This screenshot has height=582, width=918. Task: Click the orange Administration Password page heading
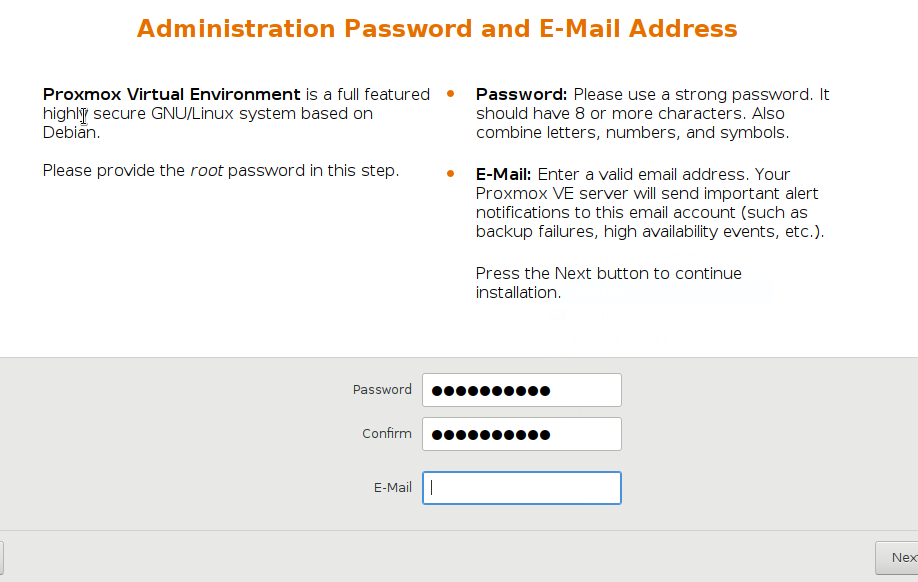(437, 29)
